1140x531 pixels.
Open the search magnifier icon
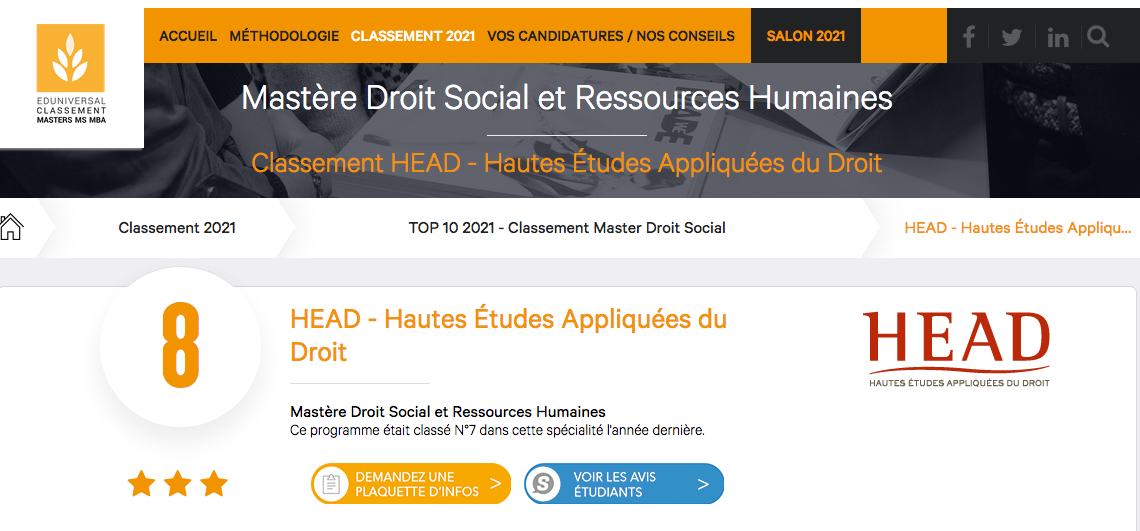1098,36
